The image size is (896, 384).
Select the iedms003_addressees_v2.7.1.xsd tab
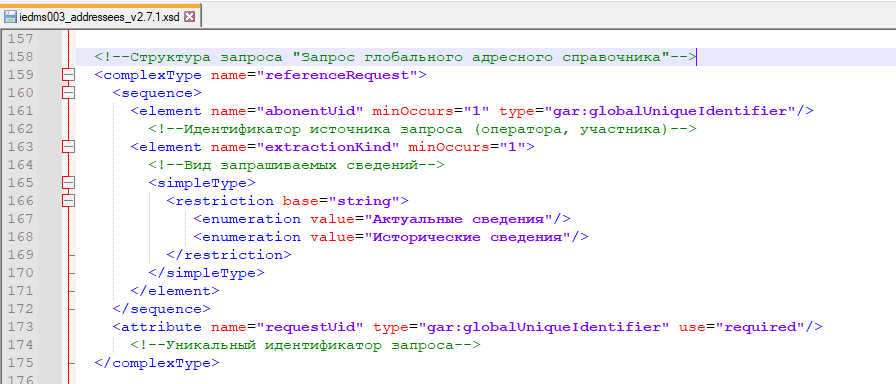(x=100, y=17)
